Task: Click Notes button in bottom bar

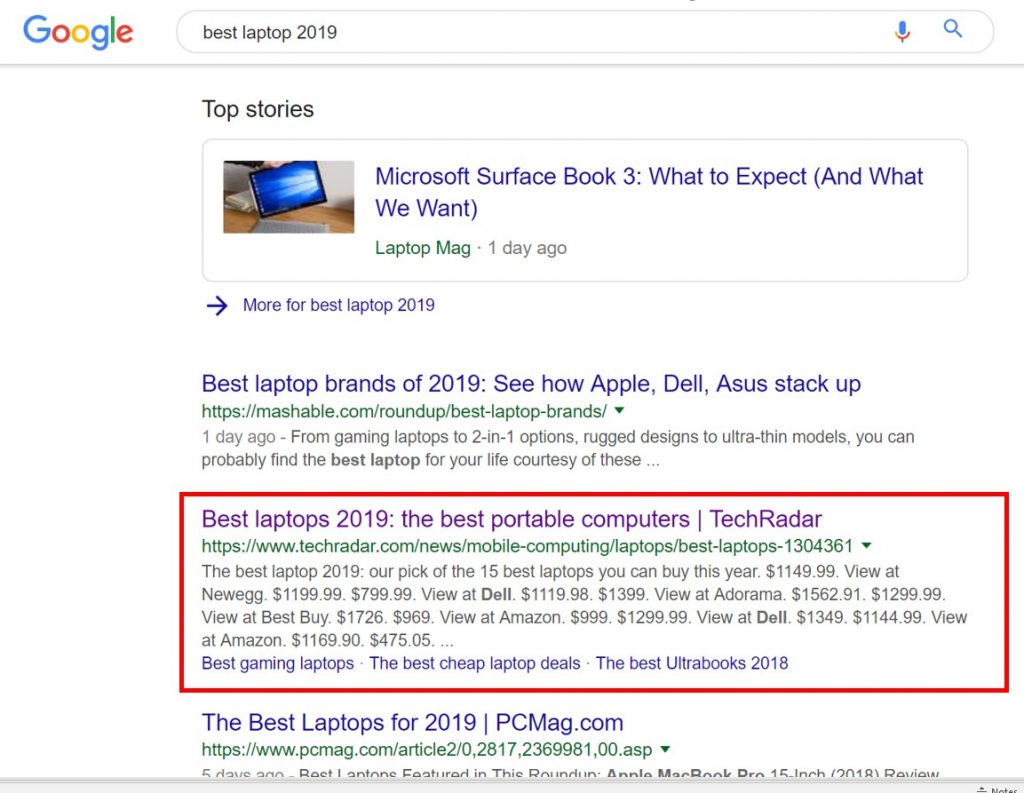Action: click(999, 789)
